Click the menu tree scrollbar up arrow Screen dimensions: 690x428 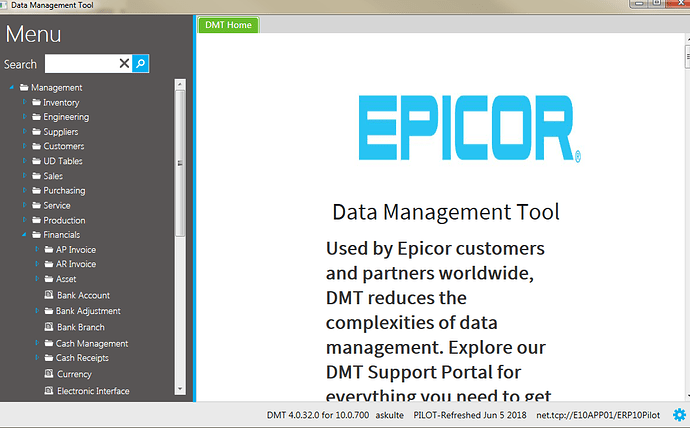point(180,84)
